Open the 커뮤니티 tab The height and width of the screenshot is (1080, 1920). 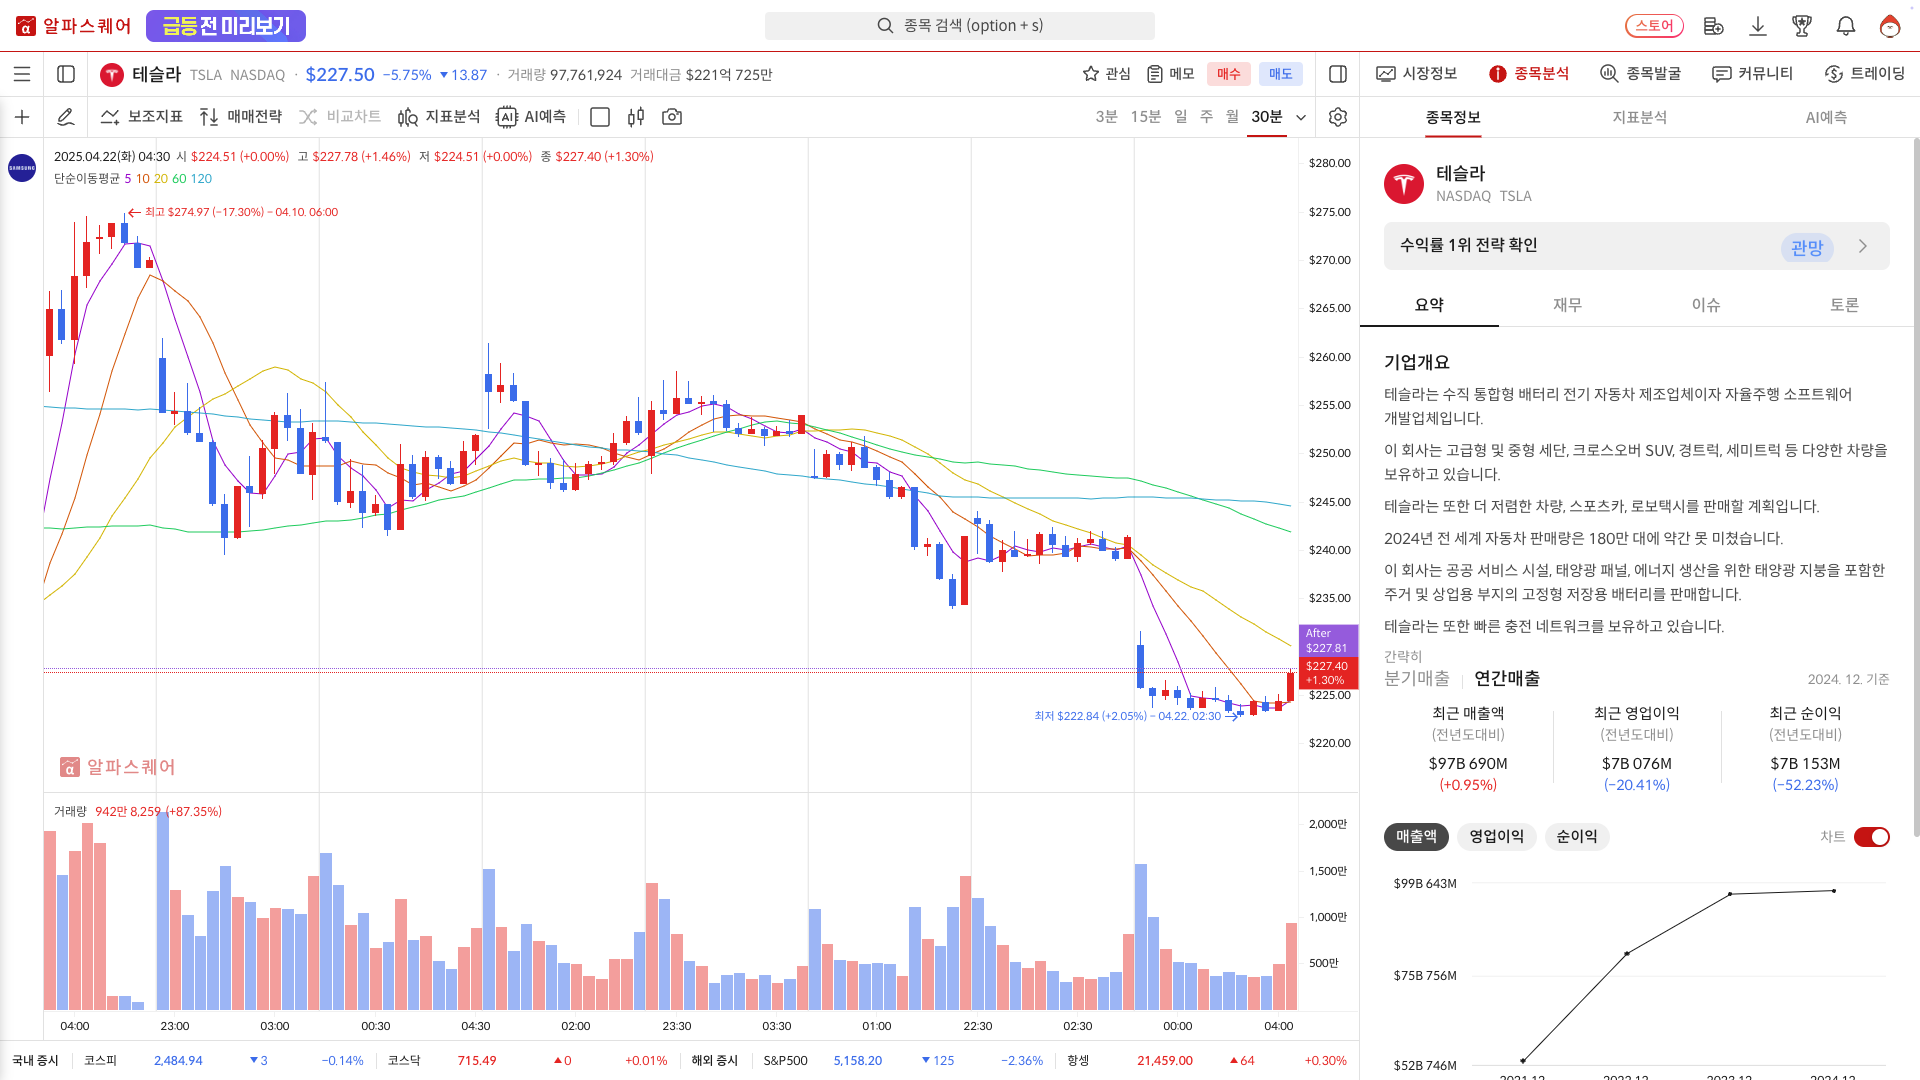(1753, 74)
